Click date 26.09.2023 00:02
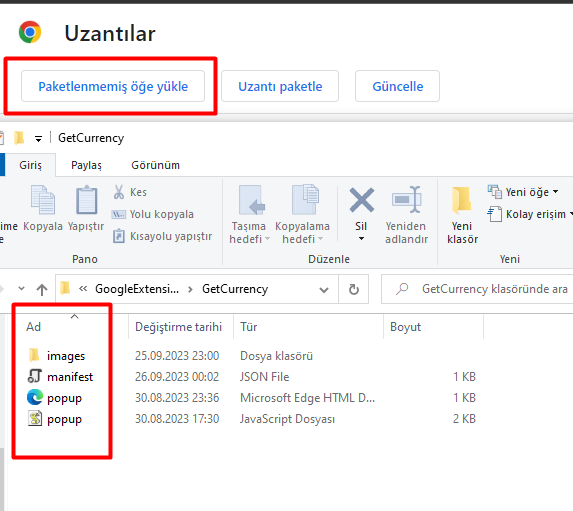 coord(177,377)
